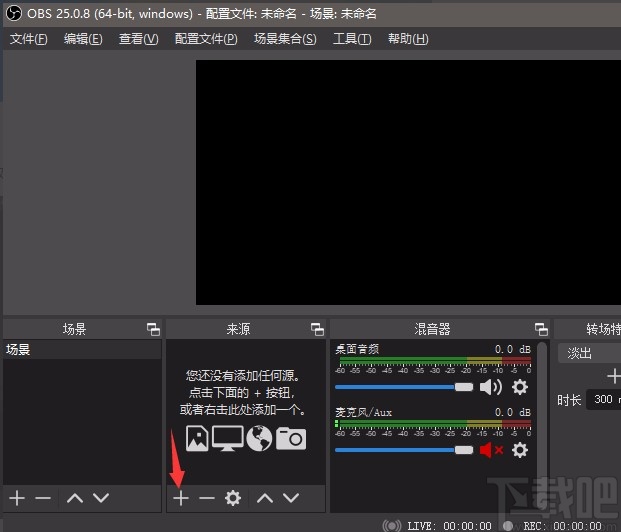Click the 桌面音频 label
Screen dimensions: 621x532
click(x=357, y=349)
